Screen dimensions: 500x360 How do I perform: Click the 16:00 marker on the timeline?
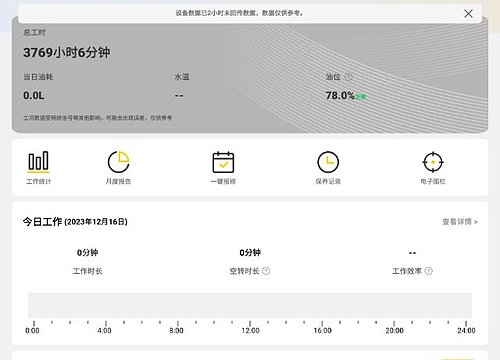tap(322, 330)
